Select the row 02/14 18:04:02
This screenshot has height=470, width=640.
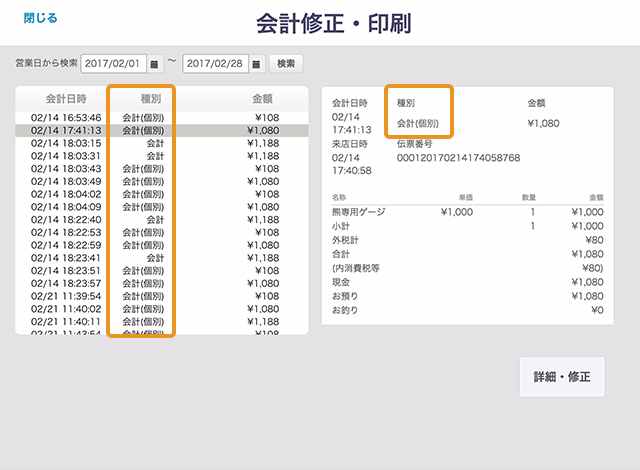pos(162,194)
